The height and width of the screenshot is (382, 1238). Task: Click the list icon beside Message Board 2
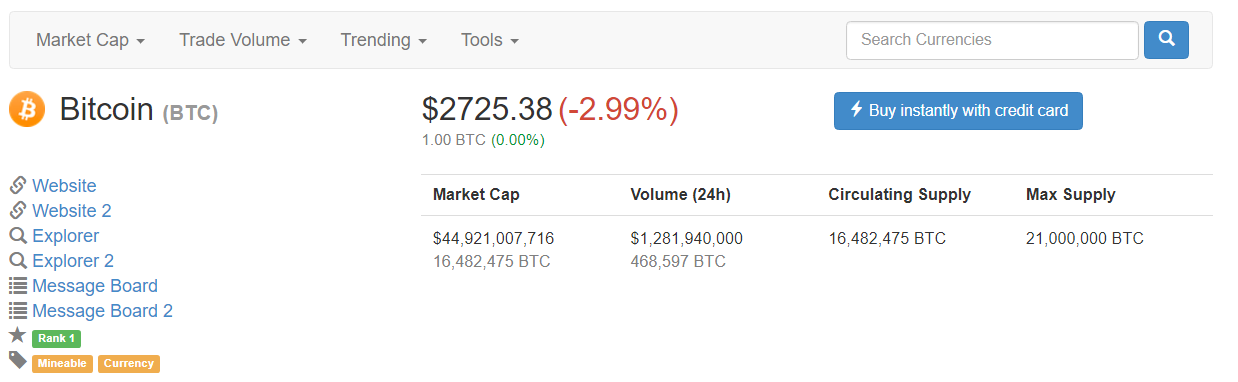click(x=18, y=311)
